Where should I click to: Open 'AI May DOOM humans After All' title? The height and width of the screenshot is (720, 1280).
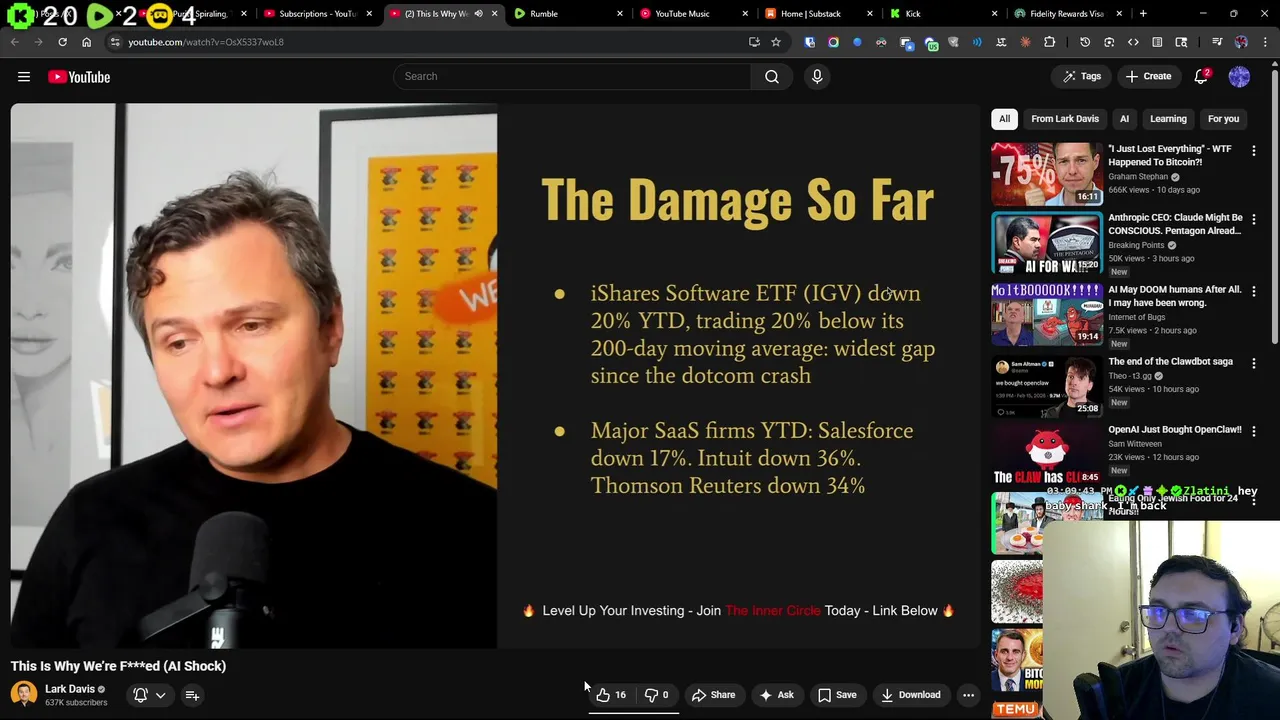click(x=1174, y=296)
